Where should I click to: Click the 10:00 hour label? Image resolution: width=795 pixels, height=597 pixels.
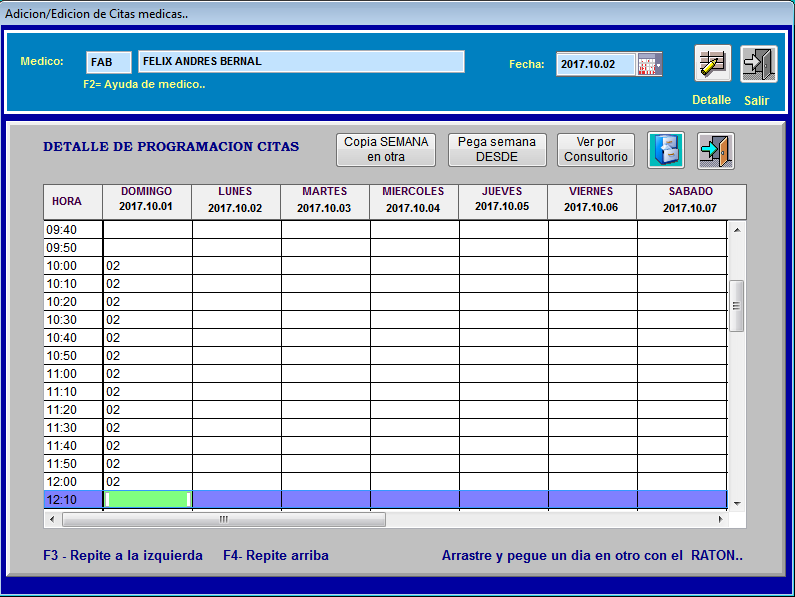(62, 266)
